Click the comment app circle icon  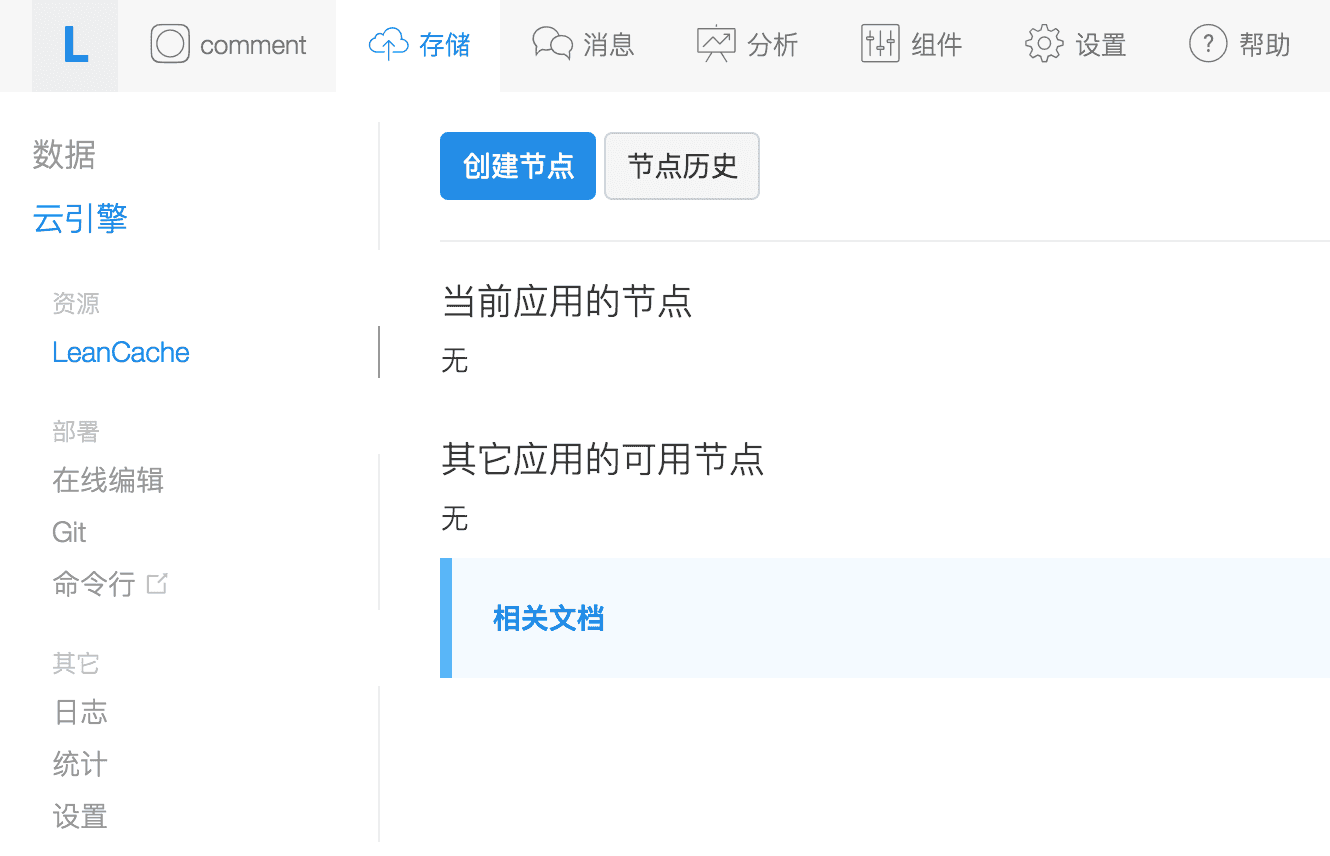tap(170, 45)
